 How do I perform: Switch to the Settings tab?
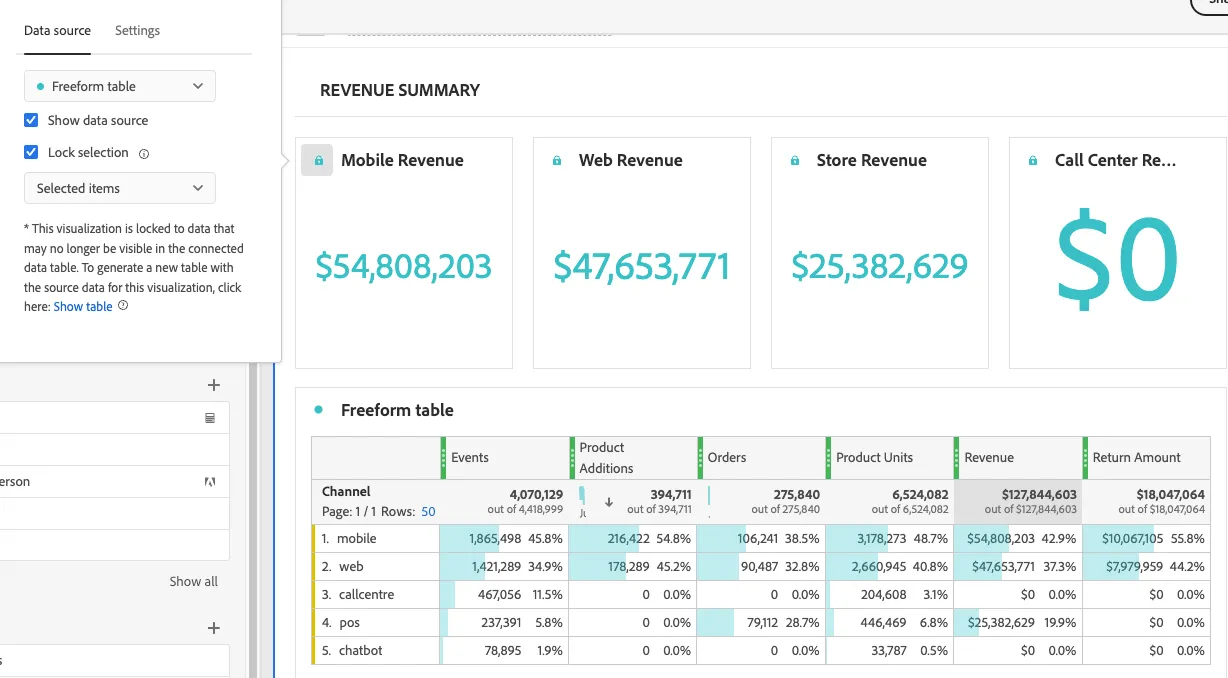click(x=137, y=31)
